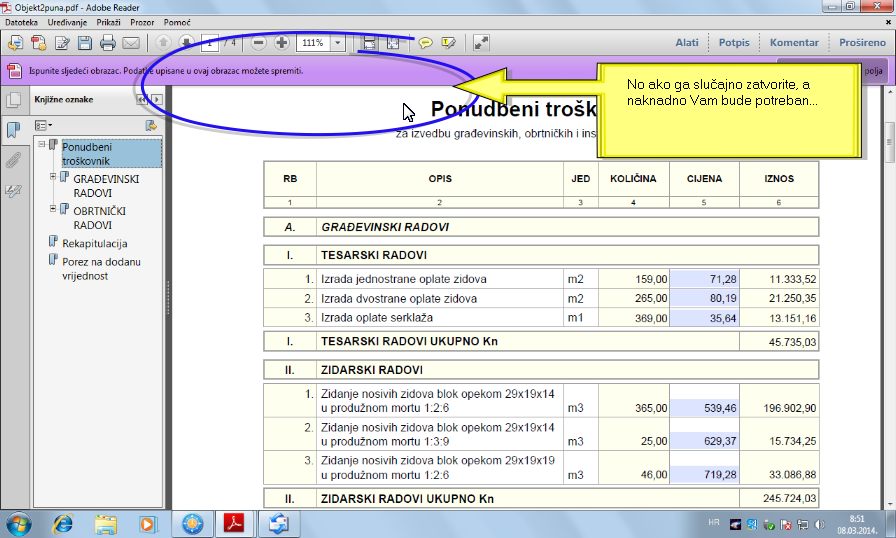The height and width of the screenshot is (538, 896).
Task: Click the Adobe Reader taskbar icon
Action: click(234, 524)
